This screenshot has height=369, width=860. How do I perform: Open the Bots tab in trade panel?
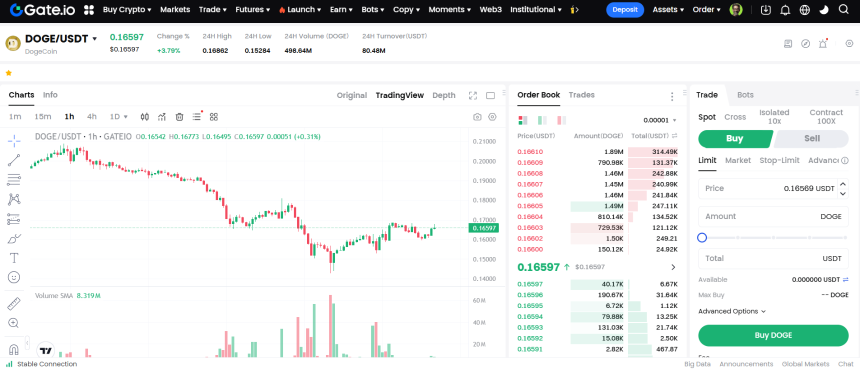click(745, 95)
